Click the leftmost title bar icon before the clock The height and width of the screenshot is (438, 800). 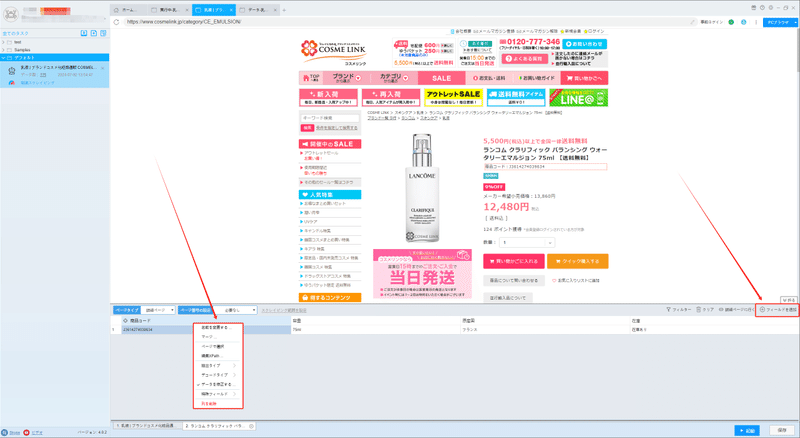(x=754, y=8)
